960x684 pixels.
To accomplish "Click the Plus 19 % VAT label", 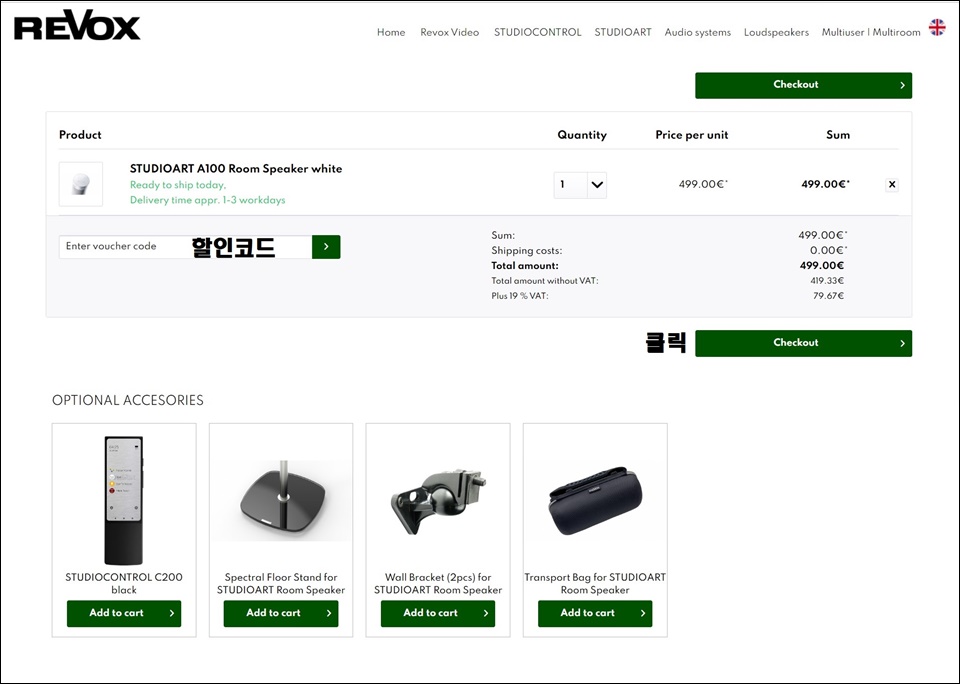I will click(x=520, y=296).
